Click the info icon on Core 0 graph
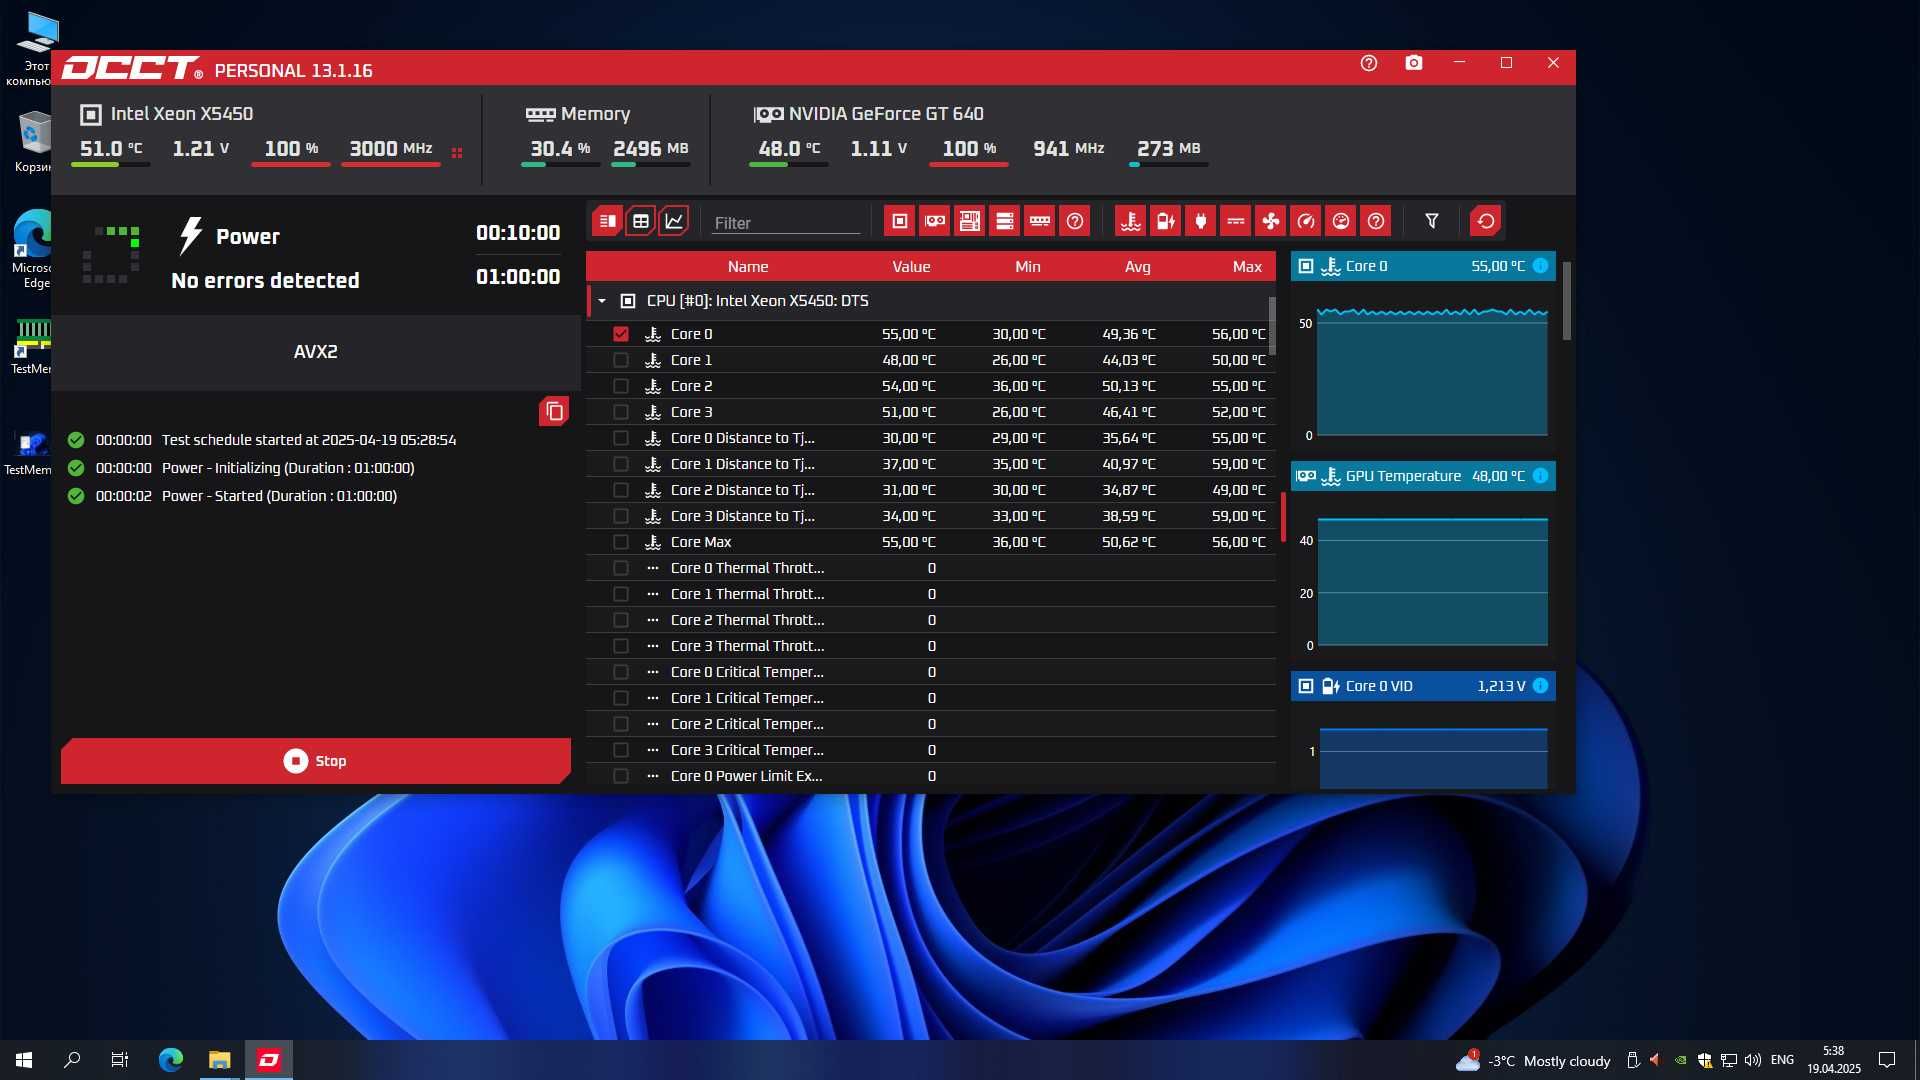Viewport: 1920px width, 1080px height. click(x=1541, y=266)
